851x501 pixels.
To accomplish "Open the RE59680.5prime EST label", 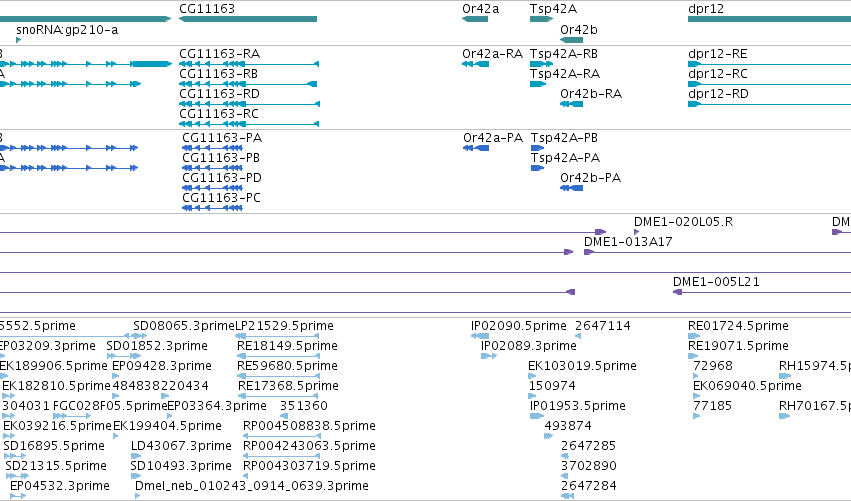I will tap(287, 366).
